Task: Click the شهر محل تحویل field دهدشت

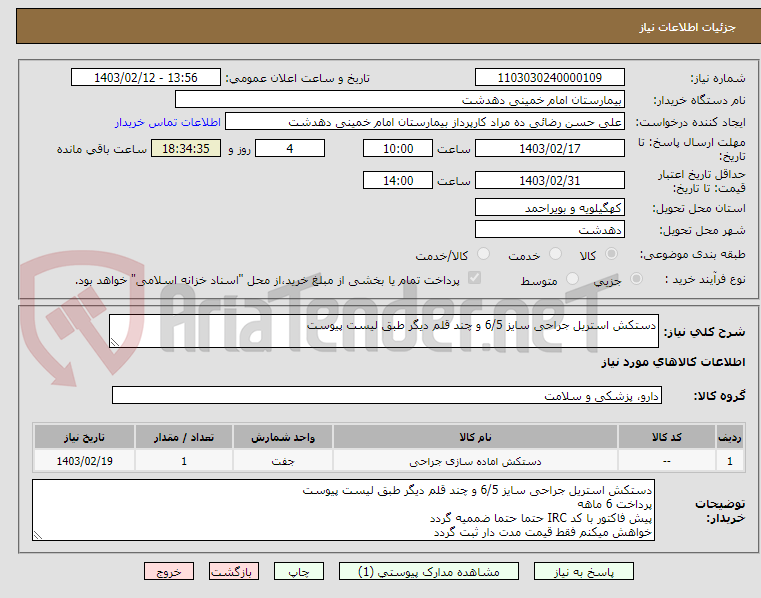Action: (549, 229)
